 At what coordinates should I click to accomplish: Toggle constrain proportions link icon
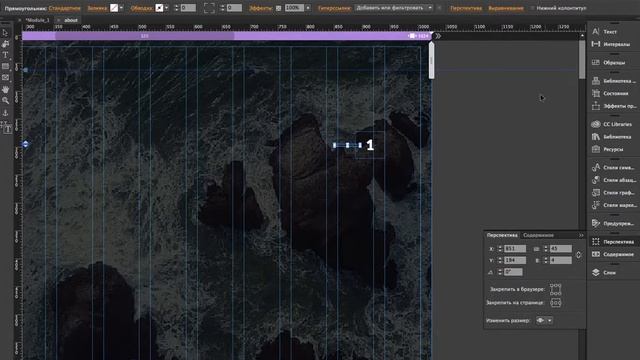pyautogui.click(x=578, y=255)
